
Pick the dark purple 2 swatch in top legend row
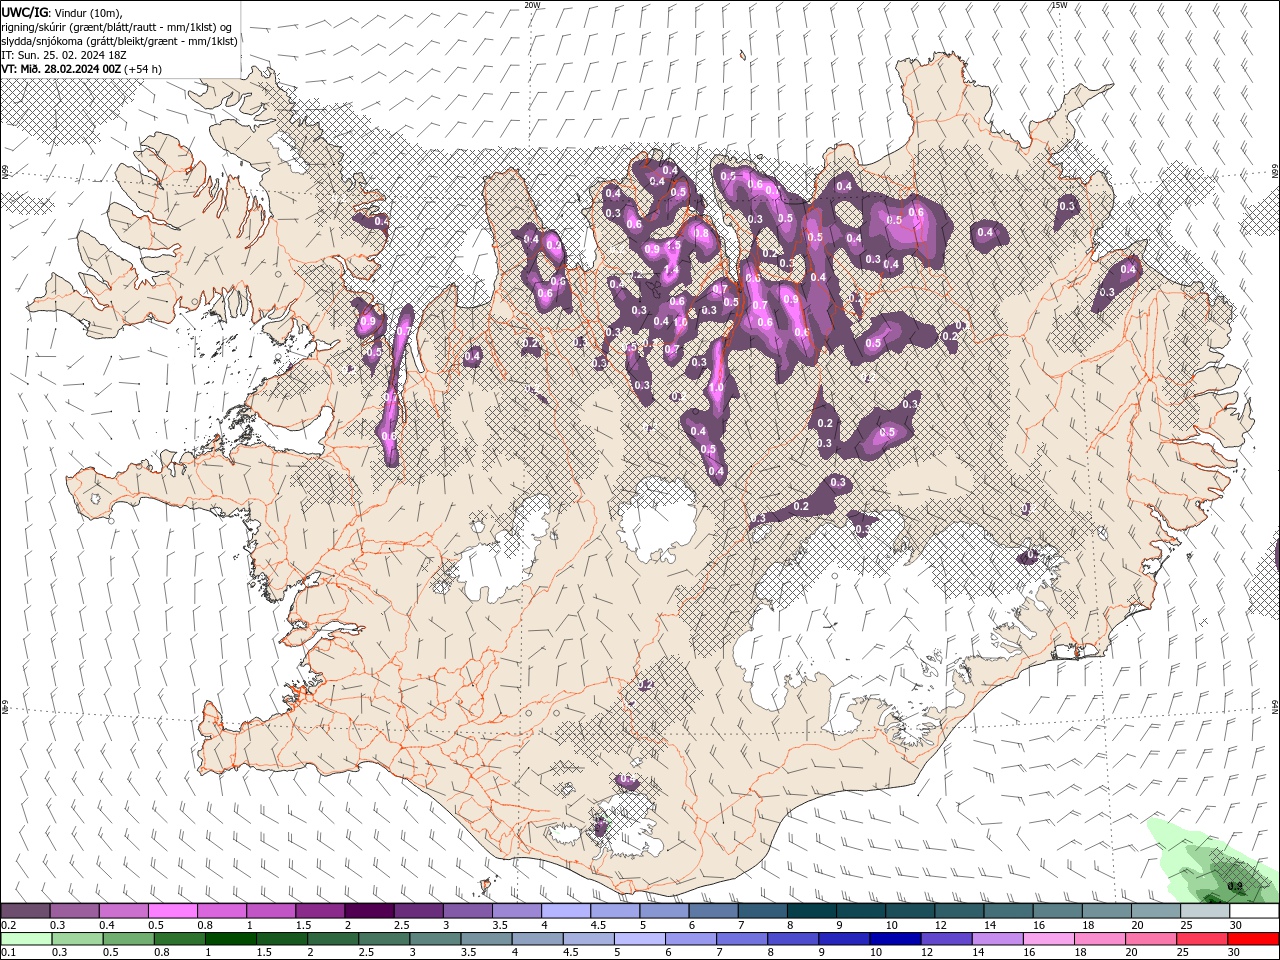click(x=369, y=911)
